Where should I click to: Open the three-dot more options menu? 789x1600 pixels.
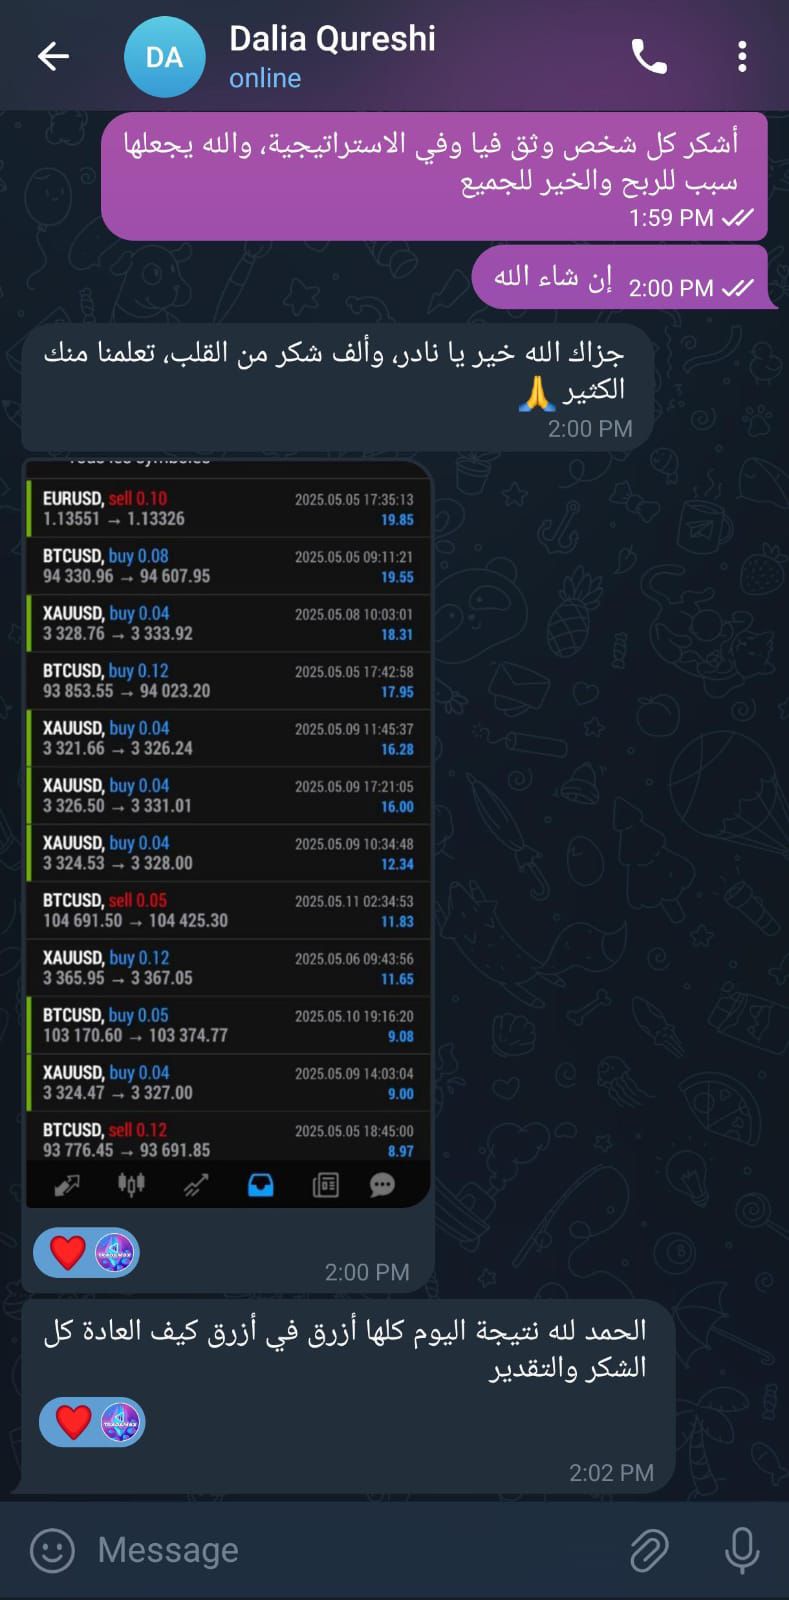pyautogui.click(x=742, y=57)
